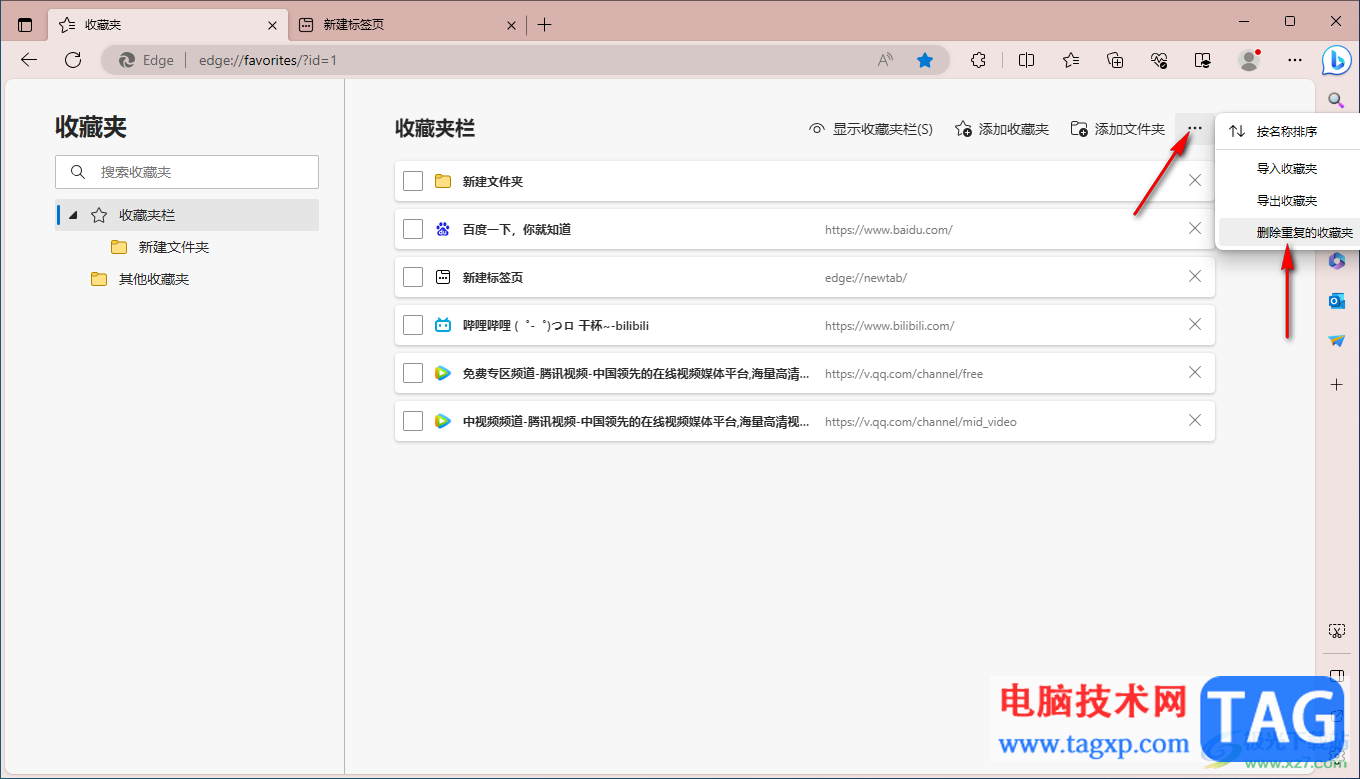
Task: Go back with the back arrow
Action: click(29, 60)
